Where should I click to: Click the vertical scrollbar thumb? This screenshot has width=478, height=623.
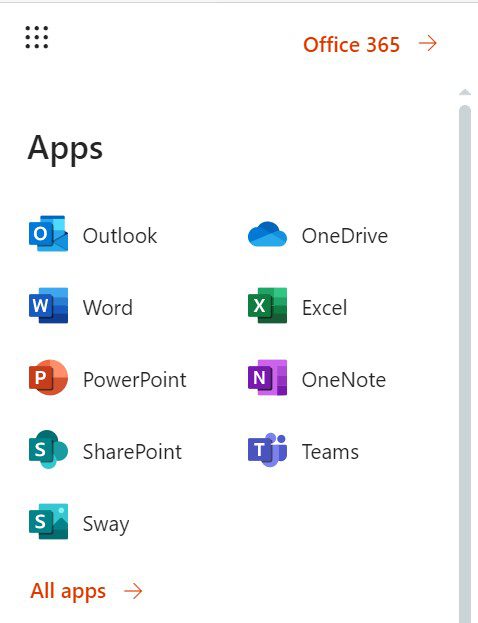(465, 364)
